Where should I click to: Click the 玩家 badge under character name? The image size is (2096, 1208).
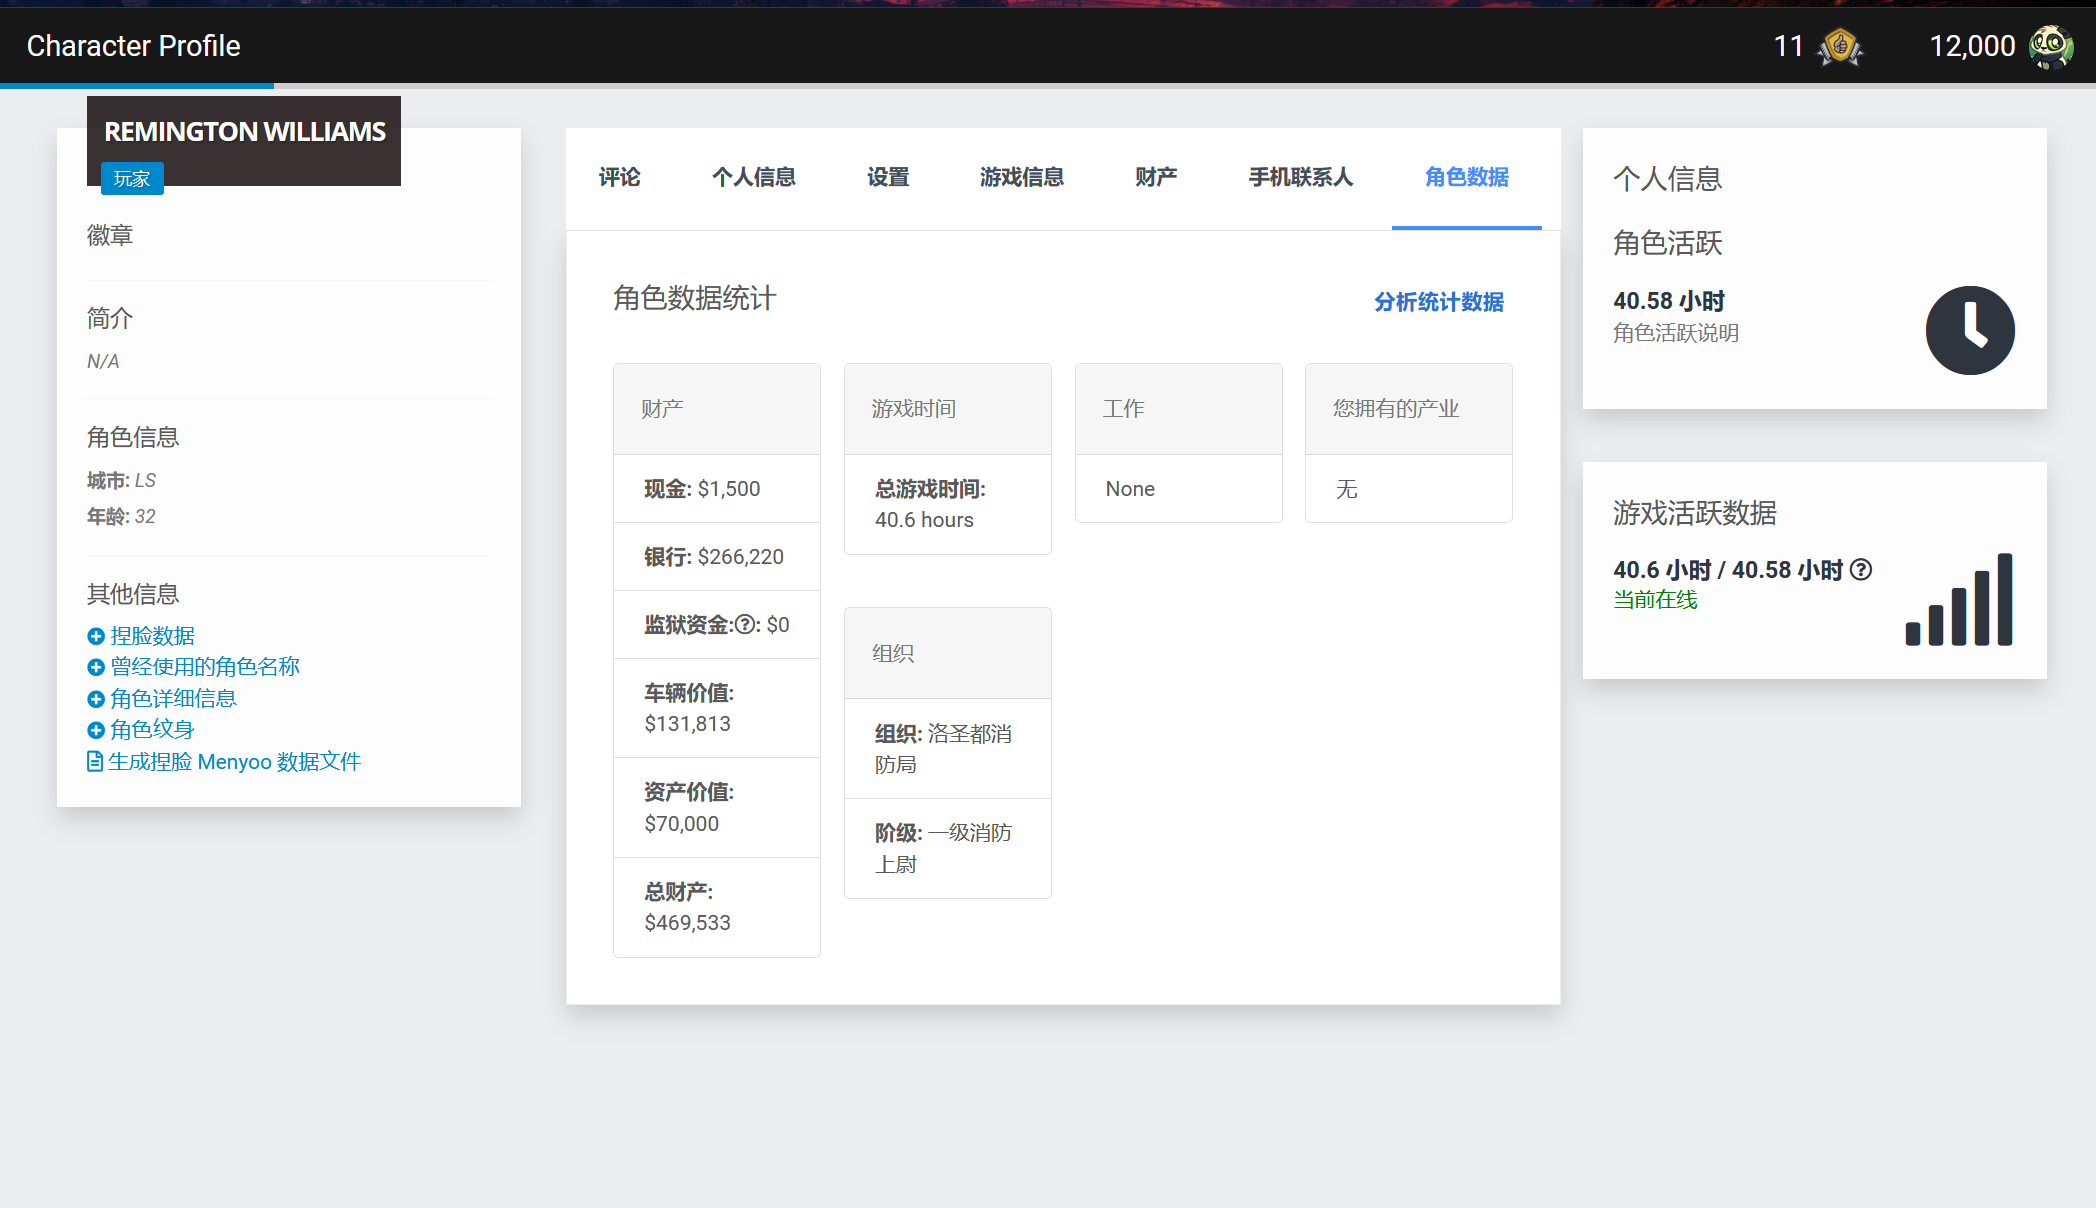pos(132,179)
